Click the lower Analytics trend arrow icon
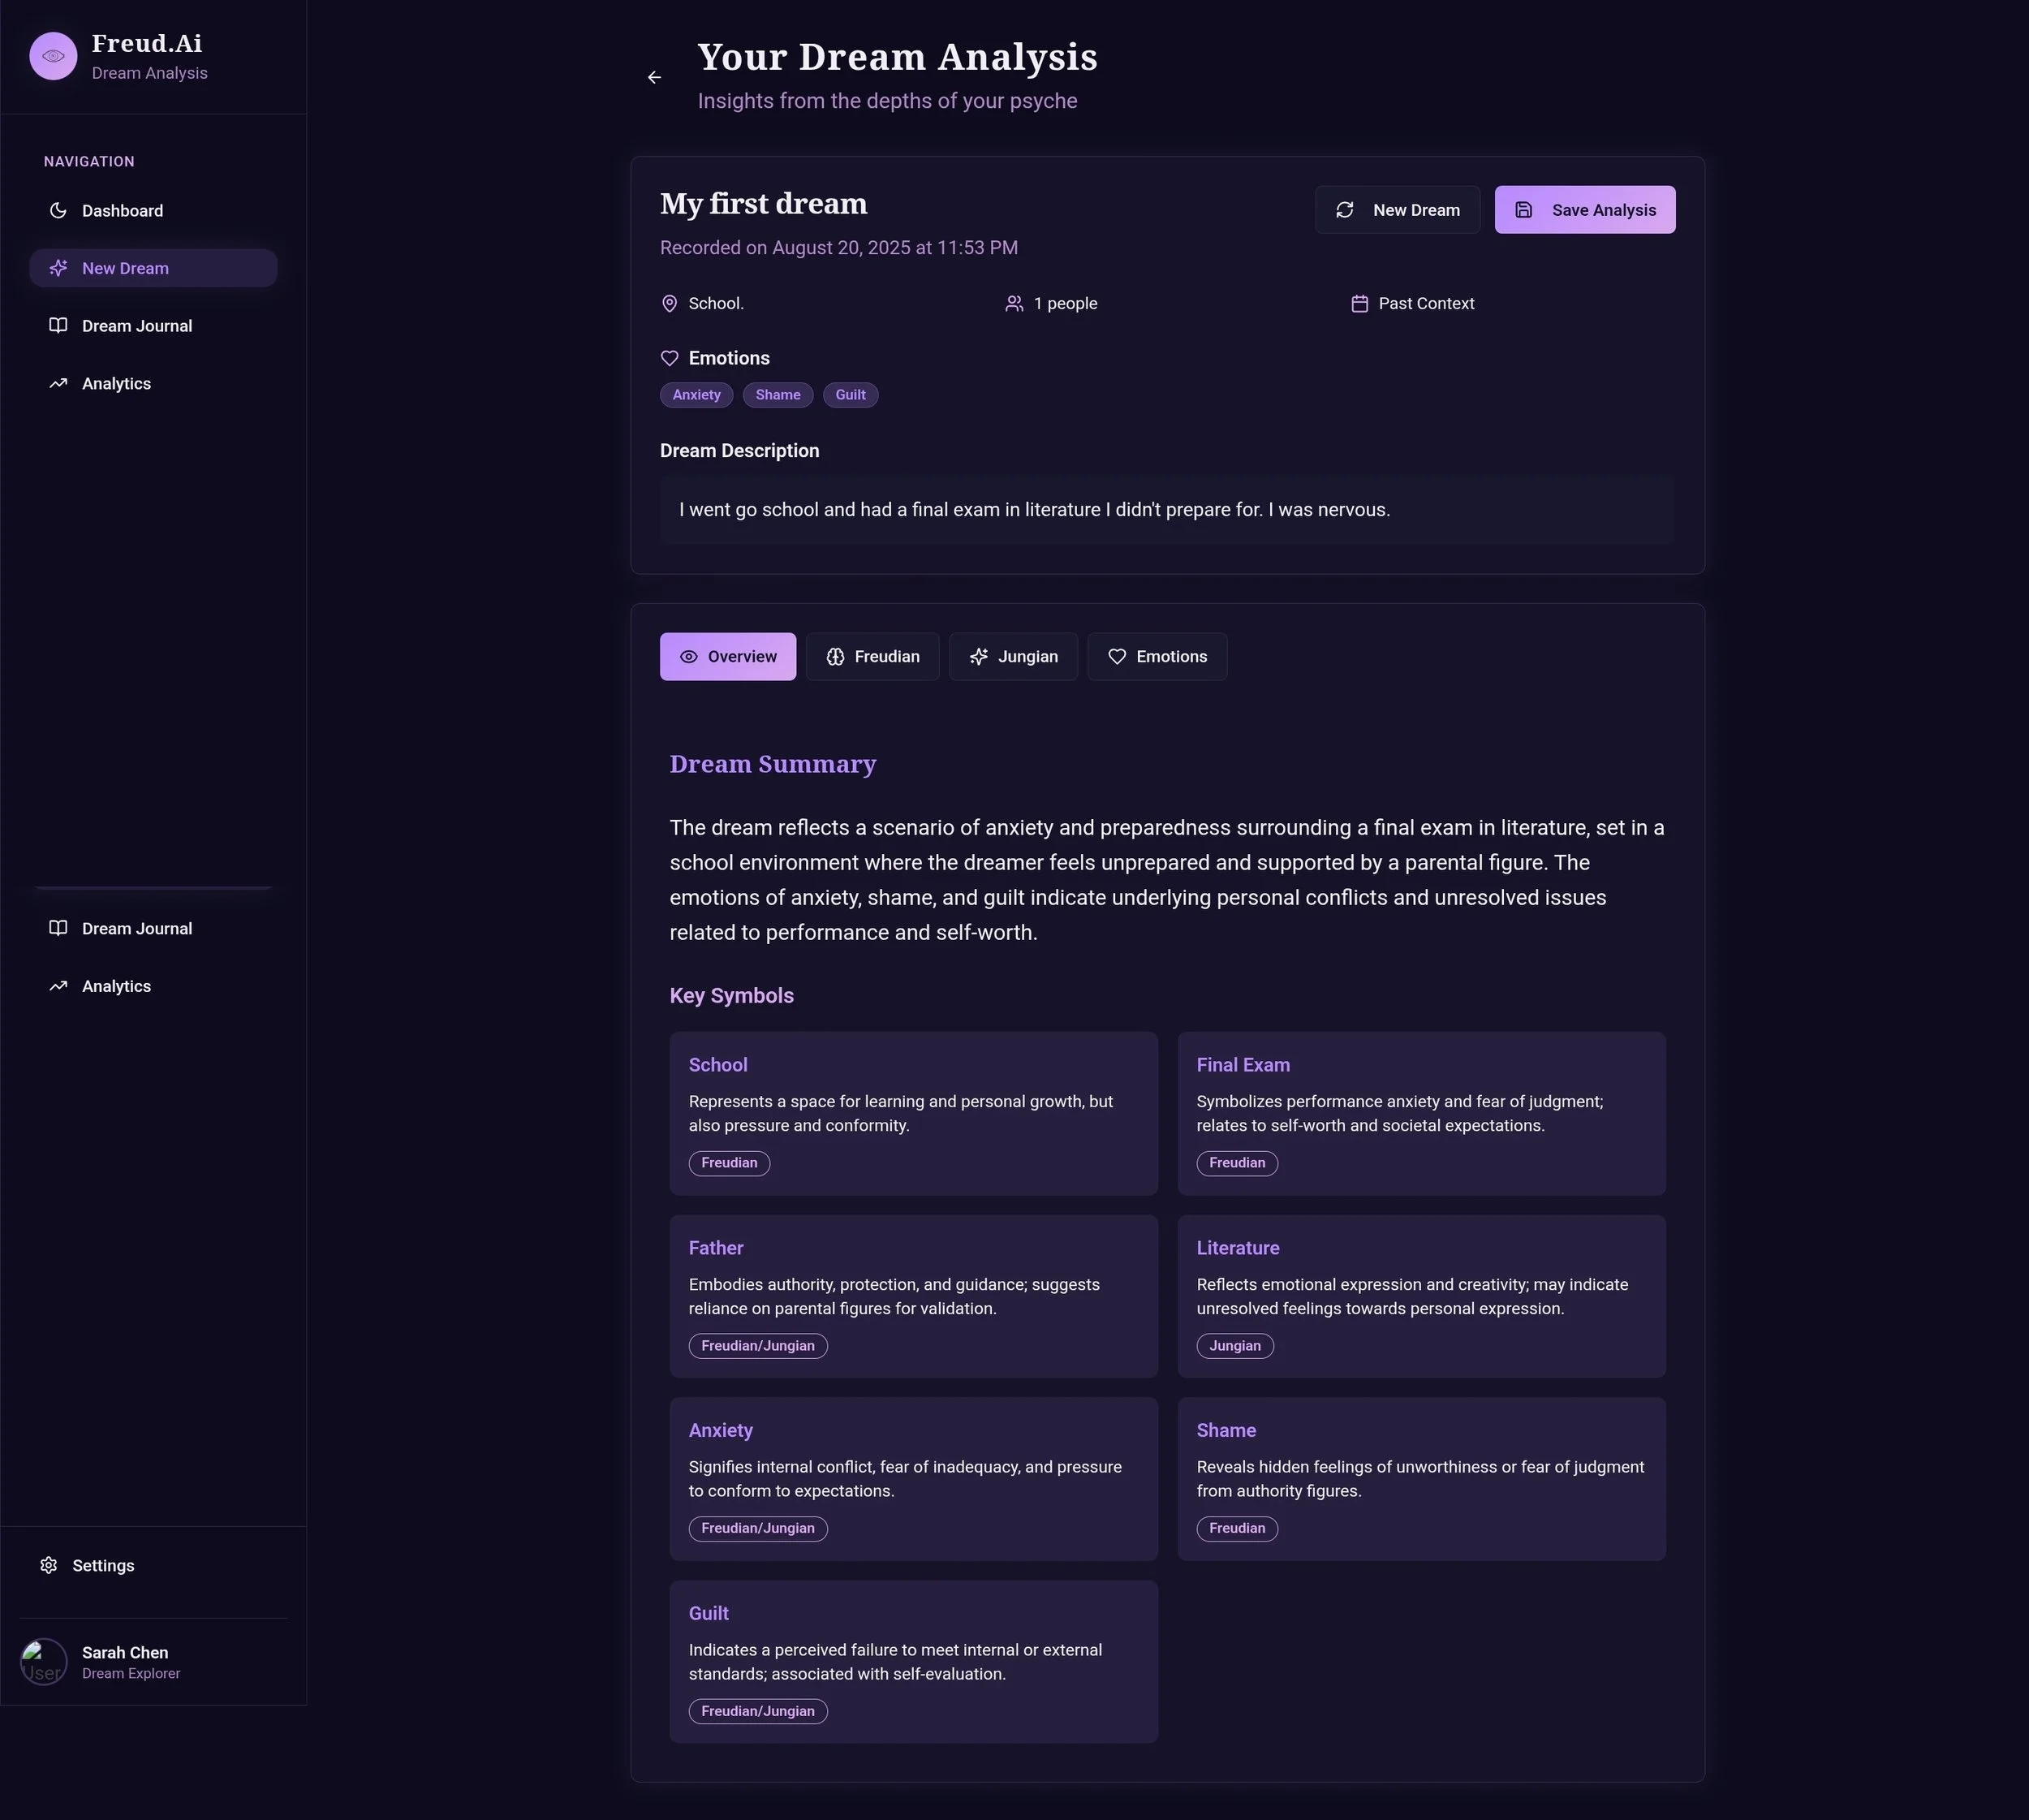 [58, 986]
